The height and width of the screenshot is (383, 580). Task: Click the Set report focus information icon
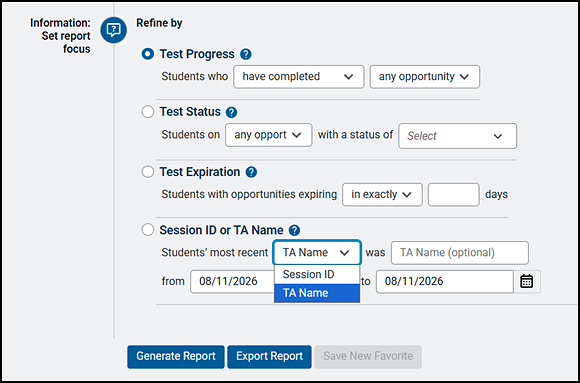tap(114, 30)
